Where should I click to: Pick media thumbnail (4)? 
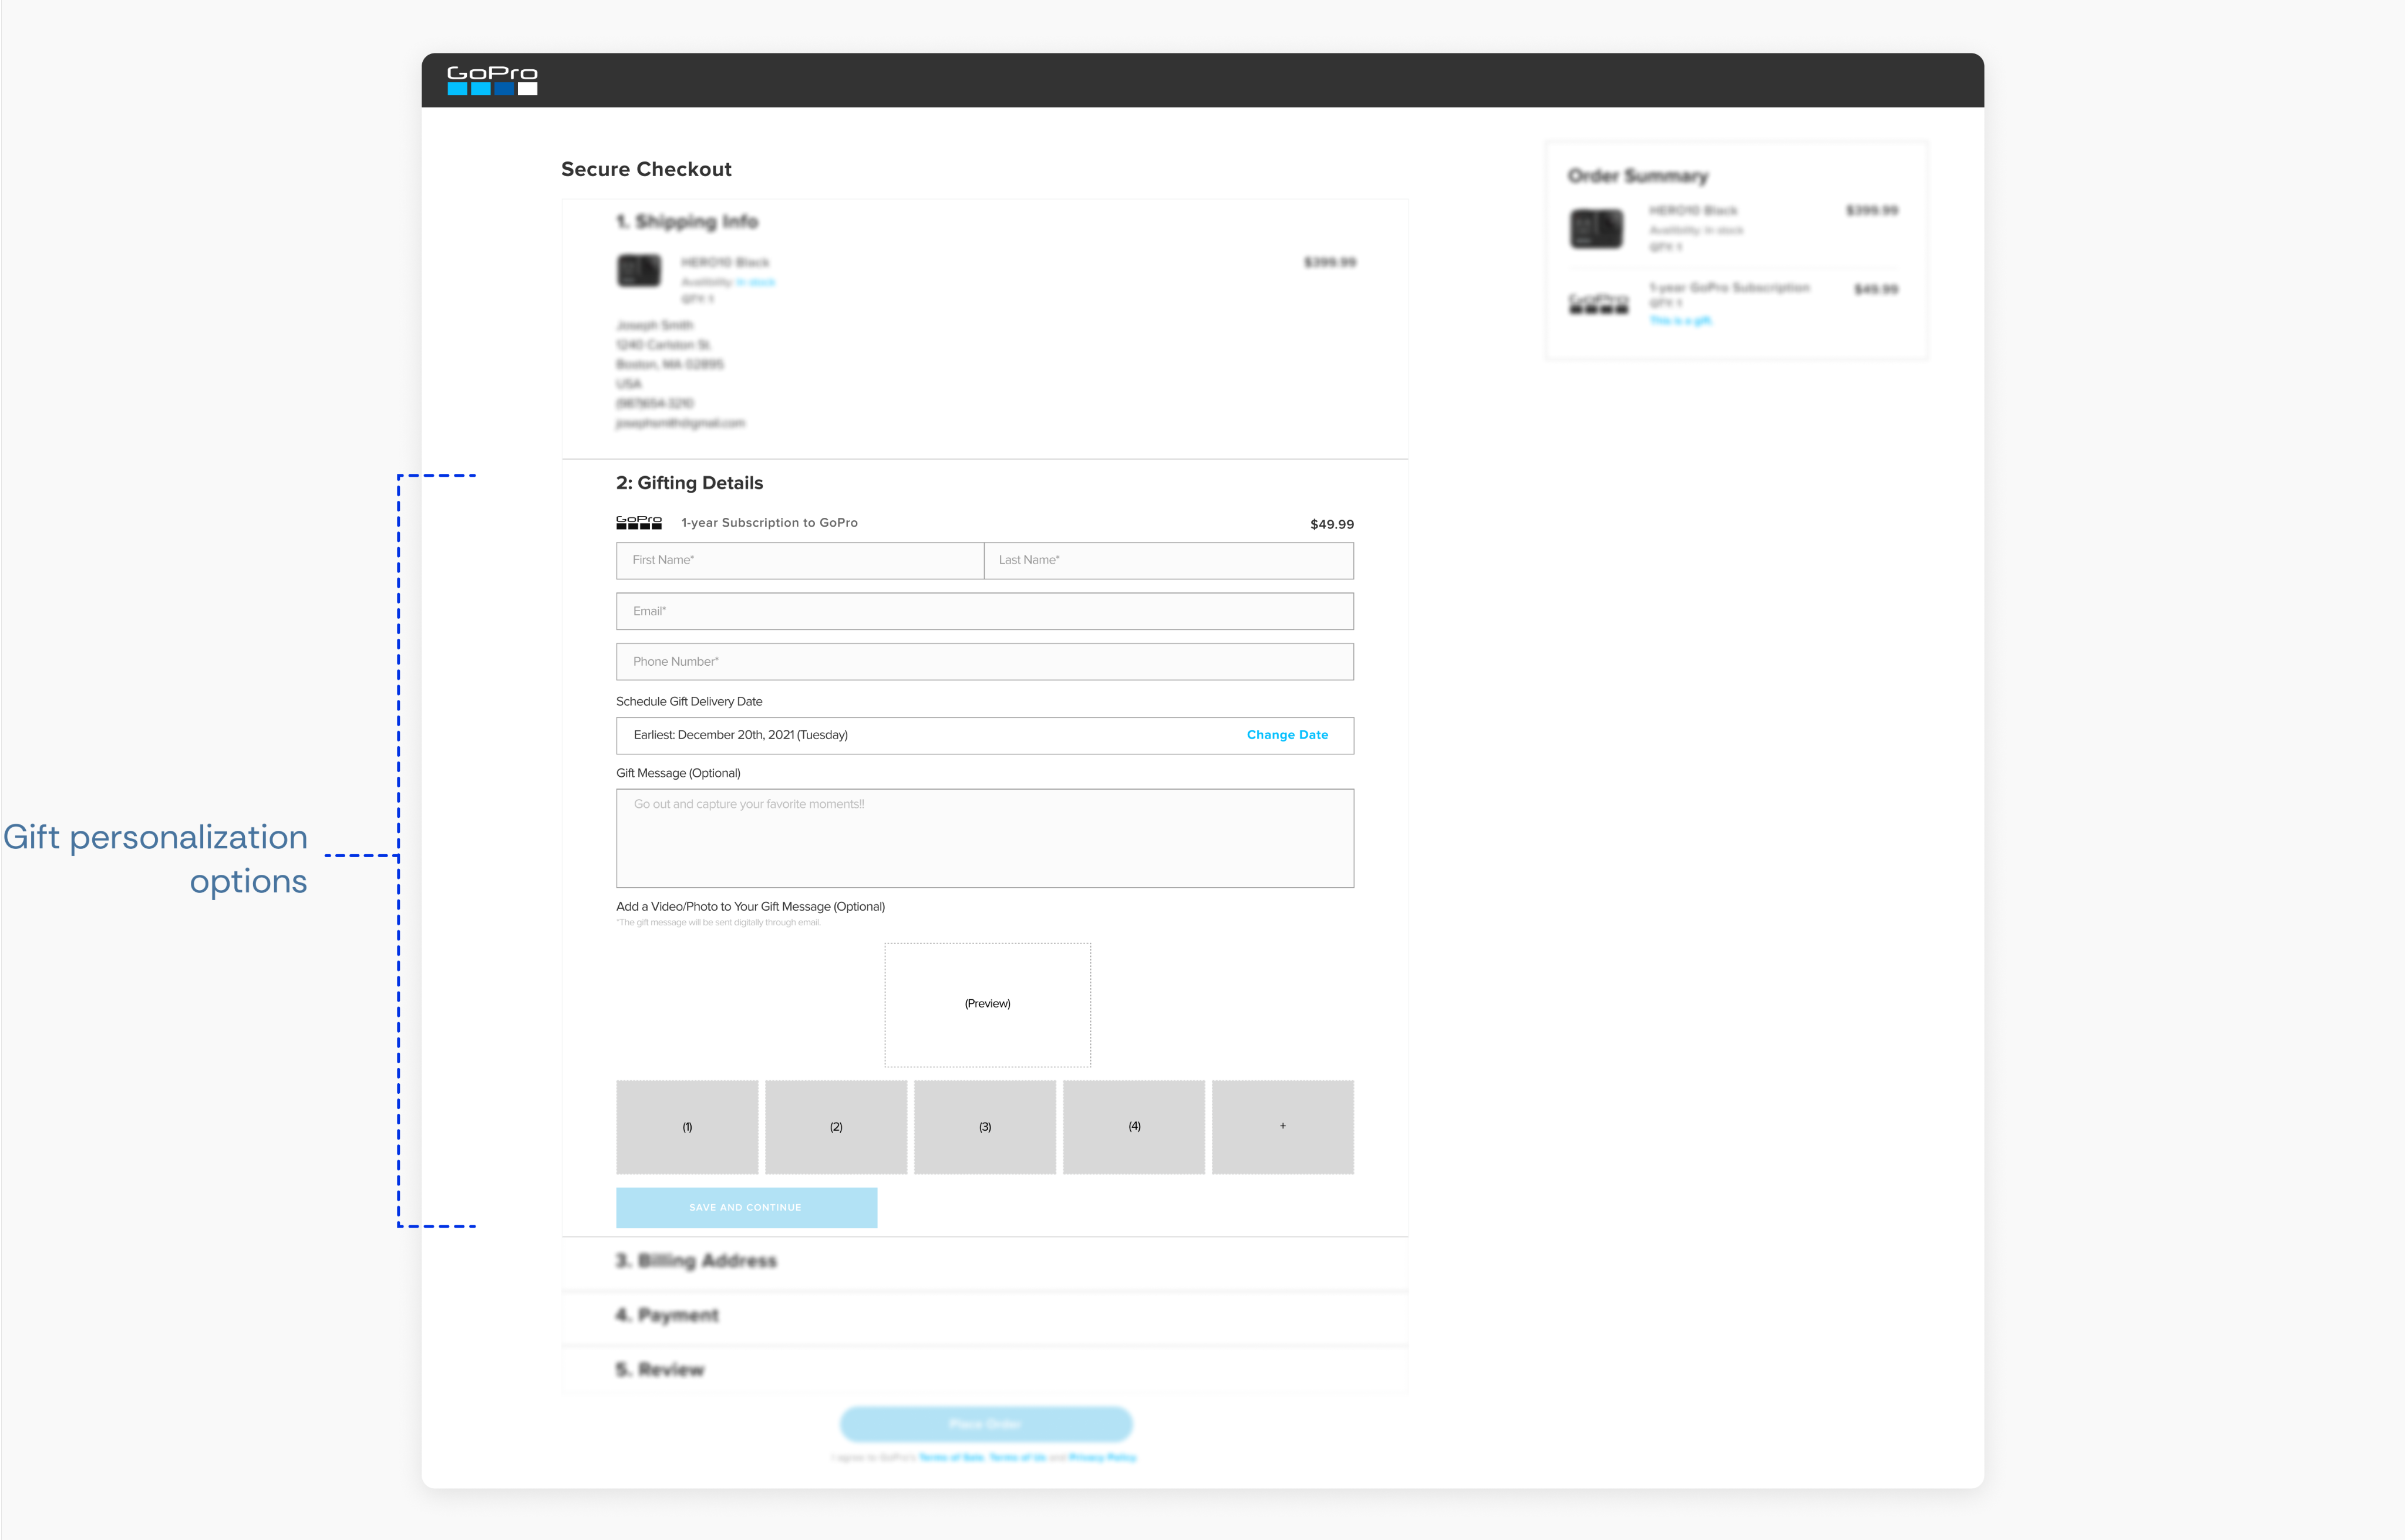point(1134,1127)
